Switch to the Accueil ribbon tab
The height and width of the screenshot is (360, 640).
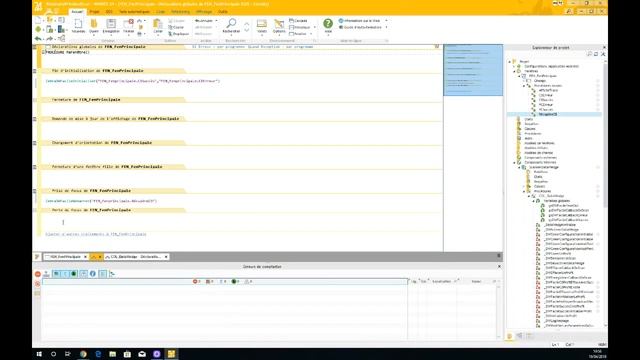click(x=77, y=12)
